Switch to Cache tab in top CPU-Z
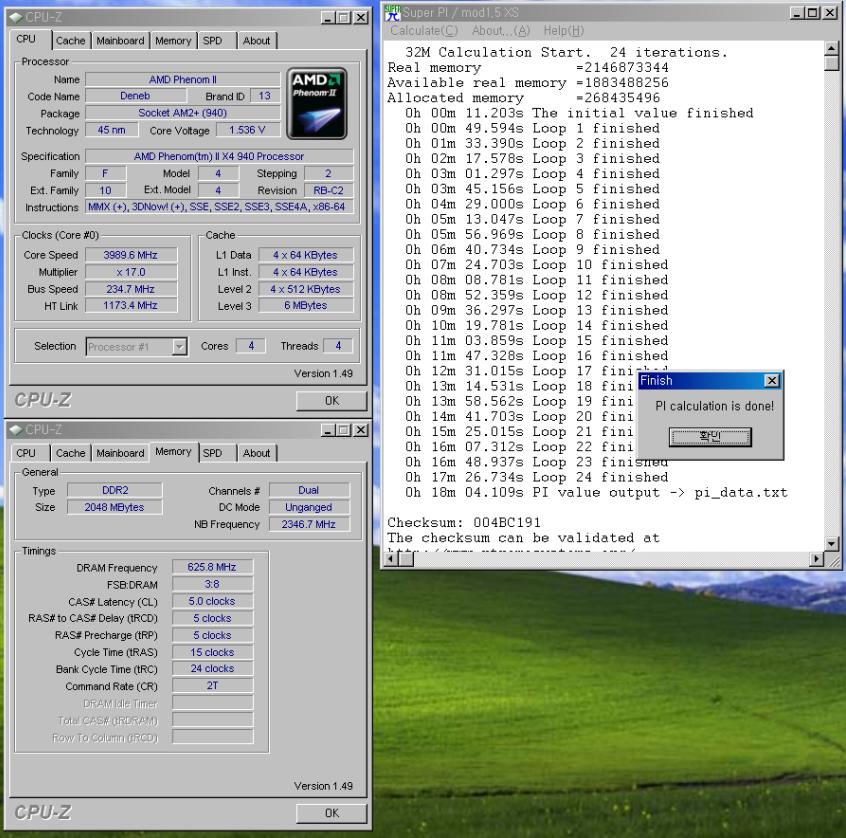Viewport: 846px width, 838px height. pyautogui.click(x=71, y=41)
